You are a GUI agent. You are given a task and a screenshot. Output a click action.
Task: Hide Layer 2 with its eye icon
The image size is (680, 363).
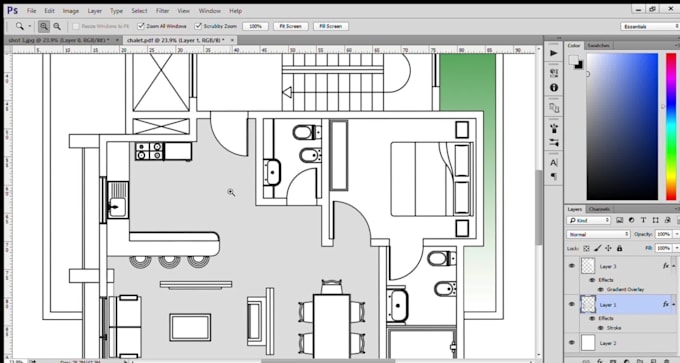point(572,343)
